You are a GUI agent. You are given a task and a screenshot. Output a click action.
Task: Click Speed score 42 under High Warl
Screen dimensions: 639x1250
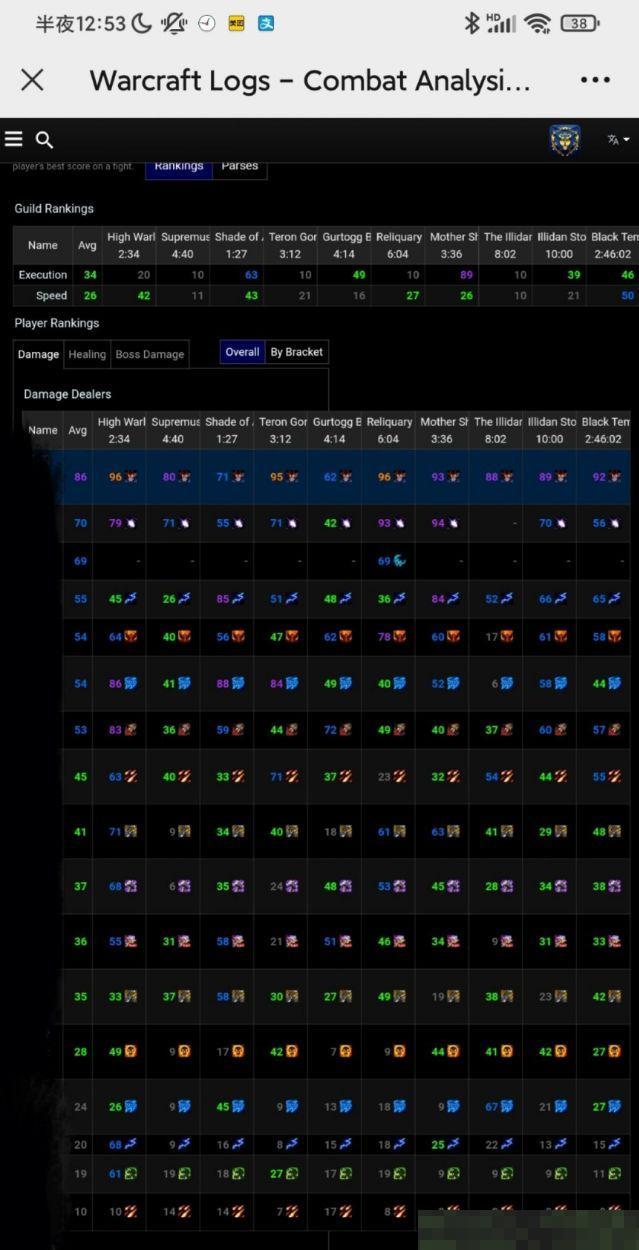pos(144,296)
